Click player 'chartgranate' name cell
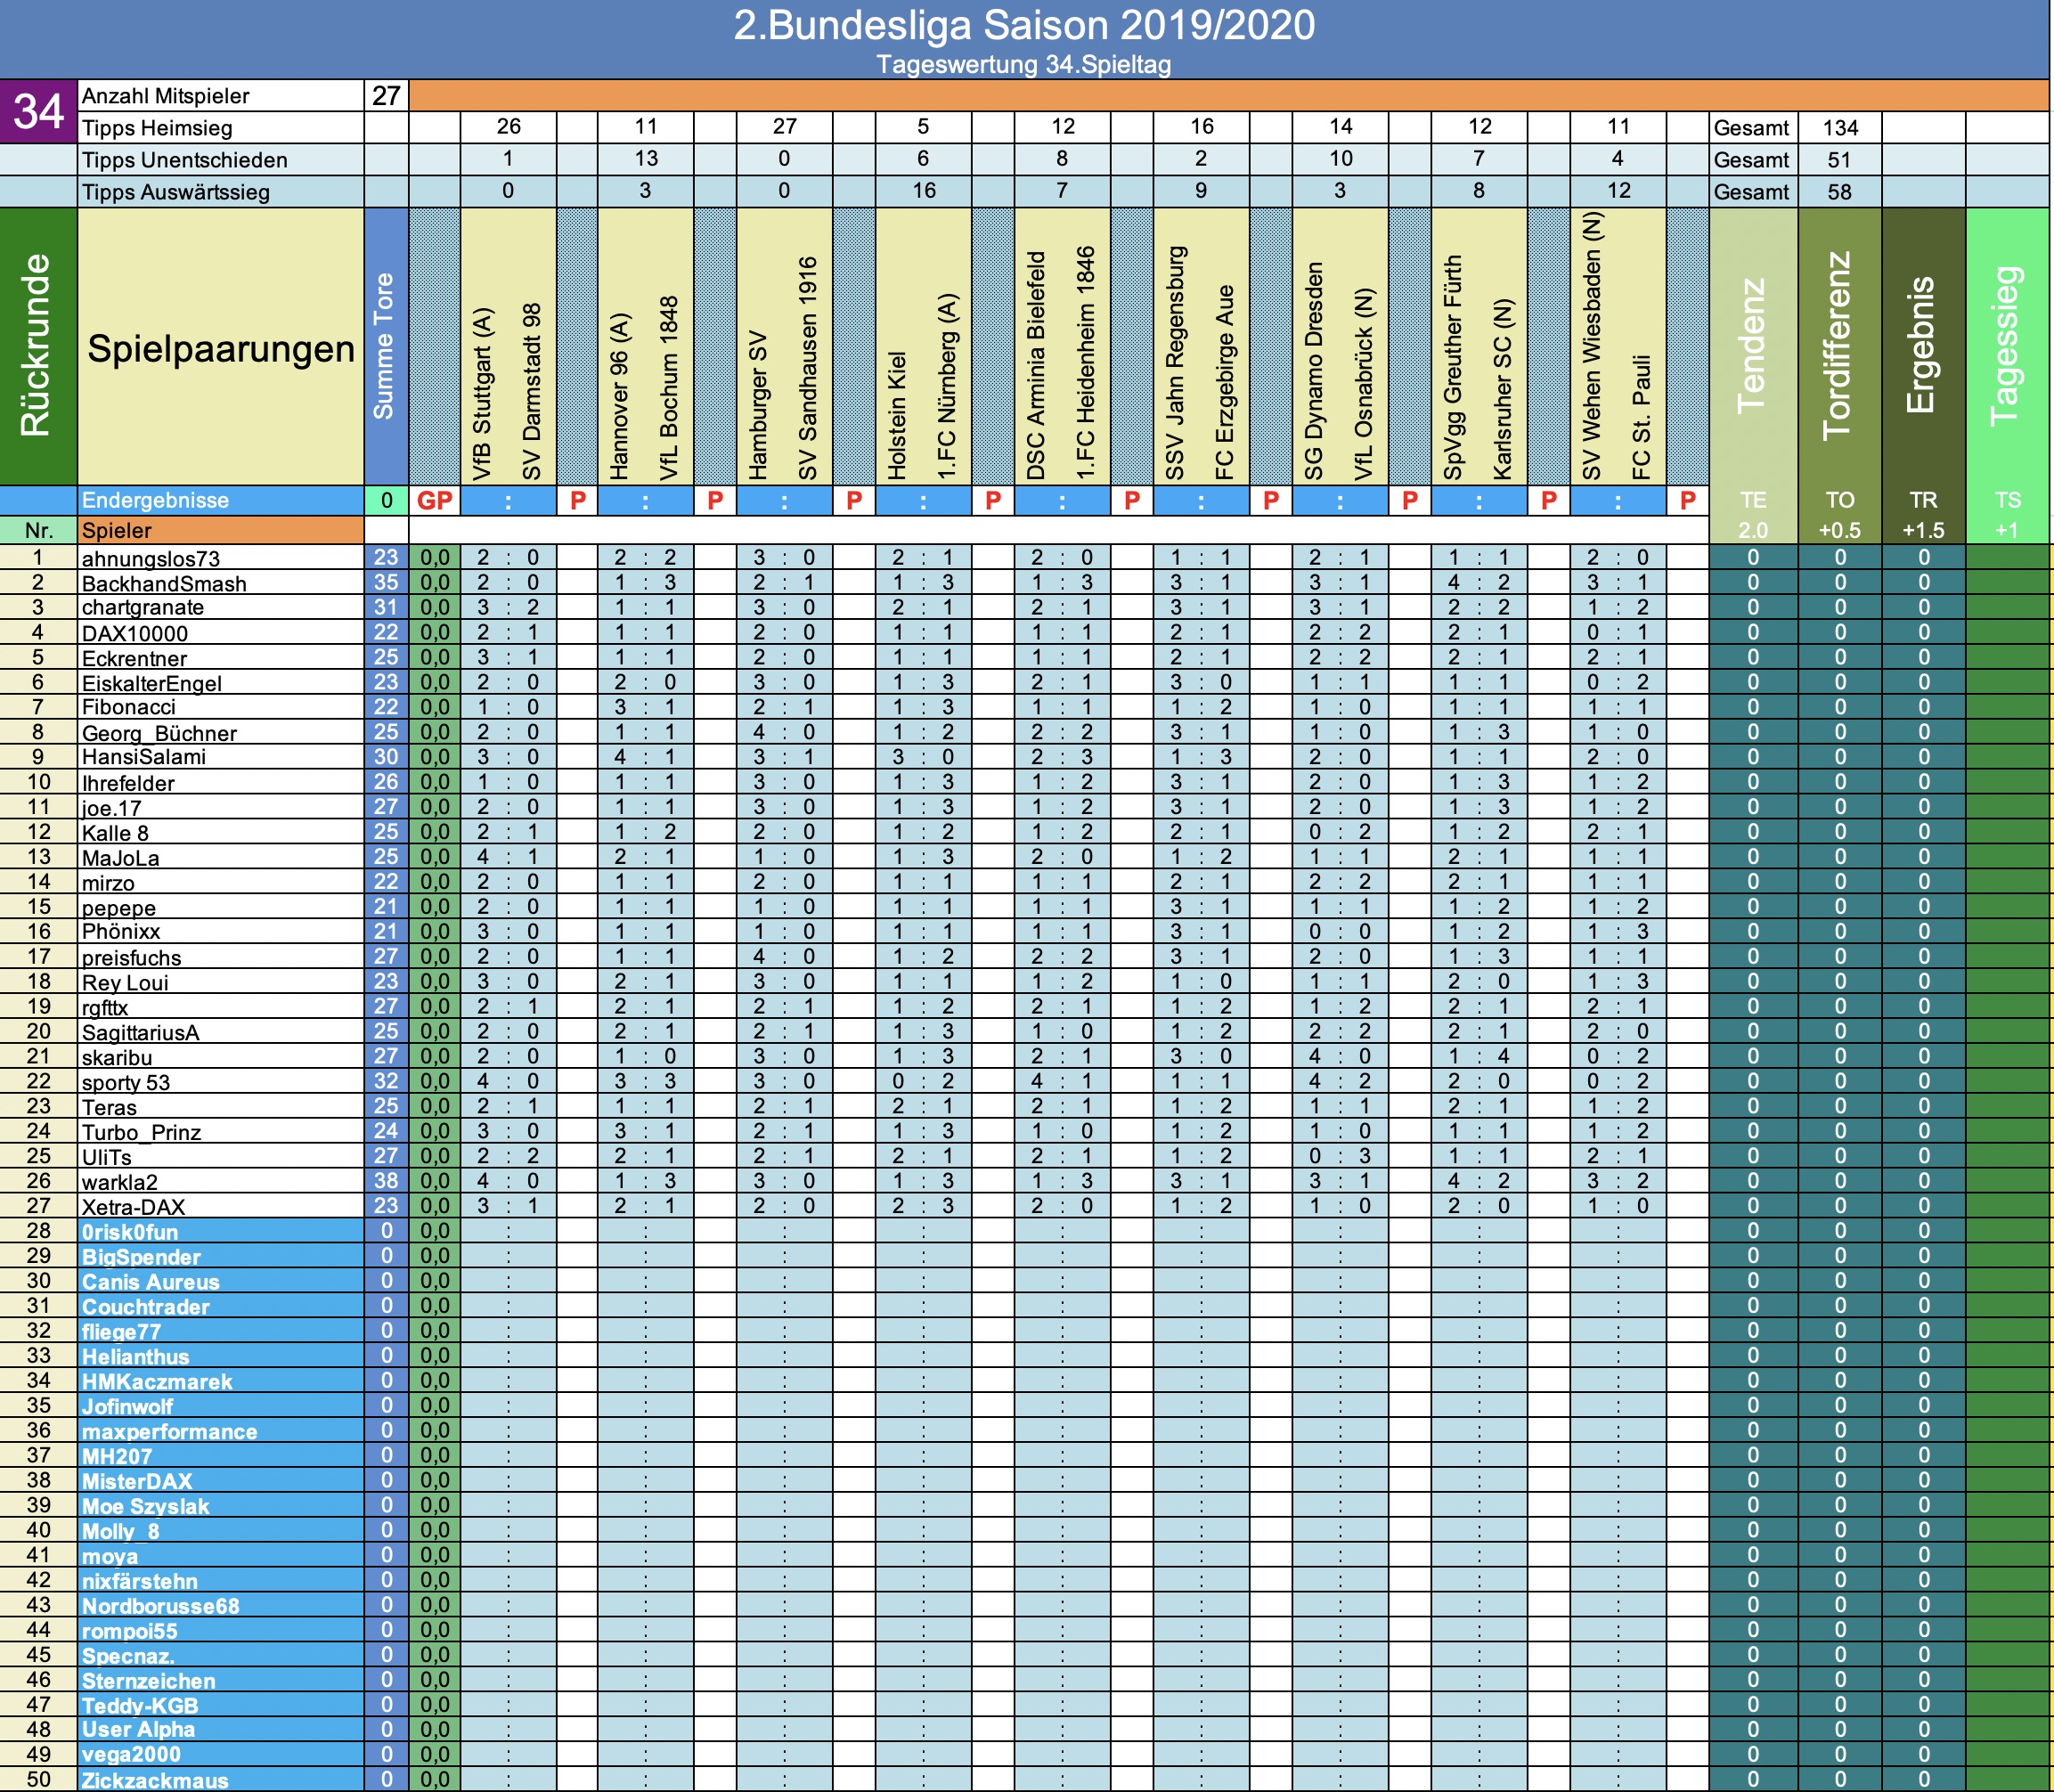Screen dimensions: 2054x1792 tap(221, 607)
